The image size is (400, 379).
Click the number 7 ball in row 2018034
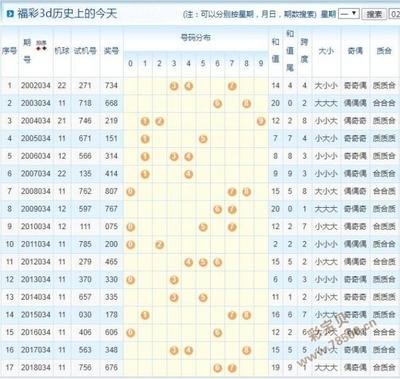[232, 368]
